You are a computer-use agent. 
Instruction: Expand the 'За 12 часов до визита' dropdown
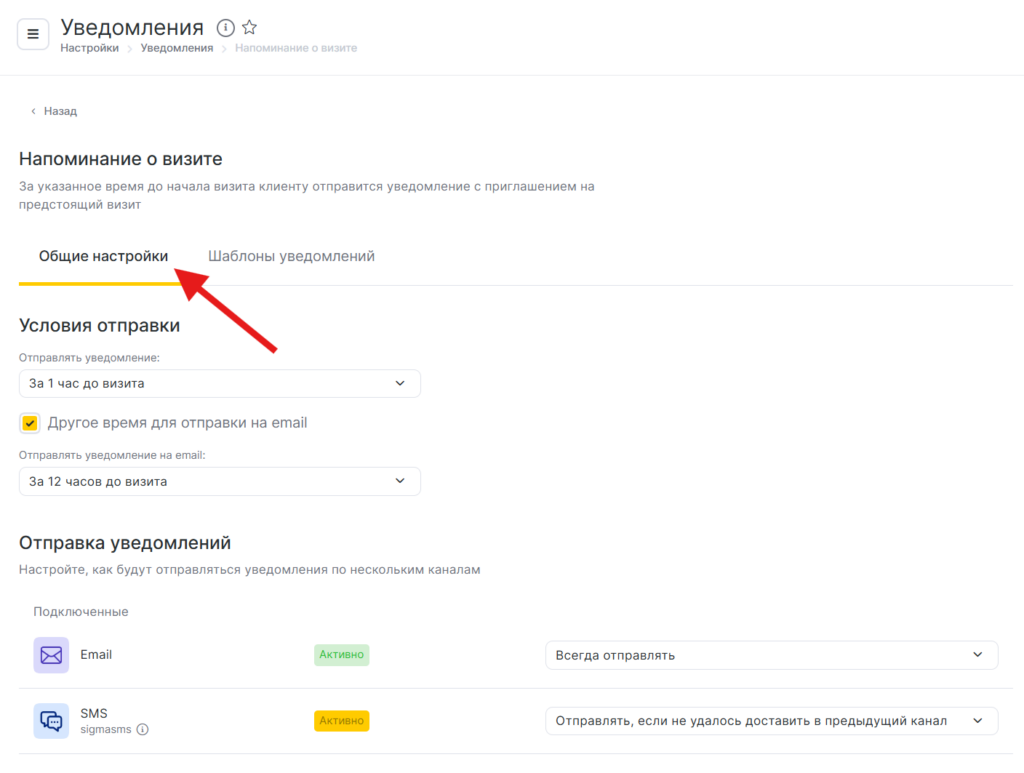[x=219, y=481]
